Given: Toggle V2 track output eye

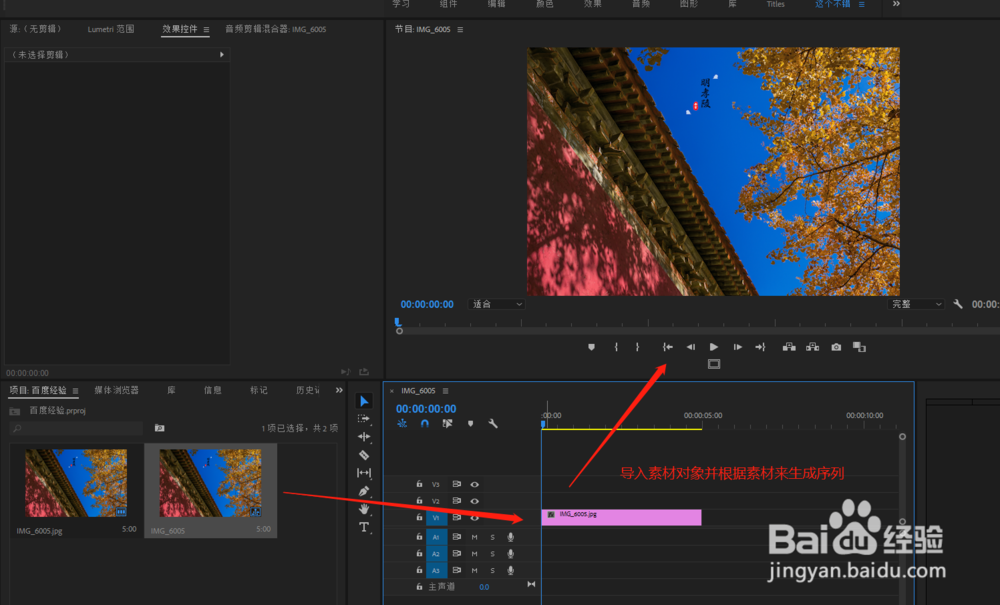Looking at the screenshot, I should click(x=474, y=501).
